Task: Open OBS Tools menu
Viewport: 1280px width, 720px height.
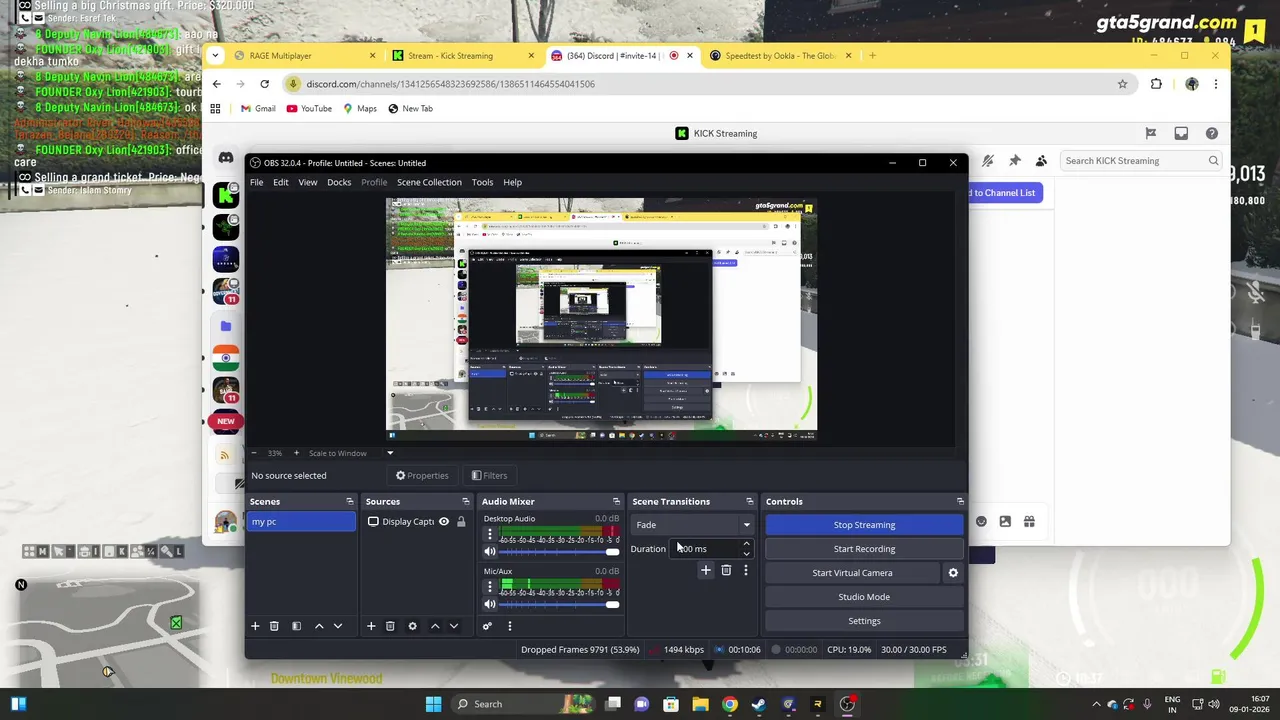Action: 482,182
